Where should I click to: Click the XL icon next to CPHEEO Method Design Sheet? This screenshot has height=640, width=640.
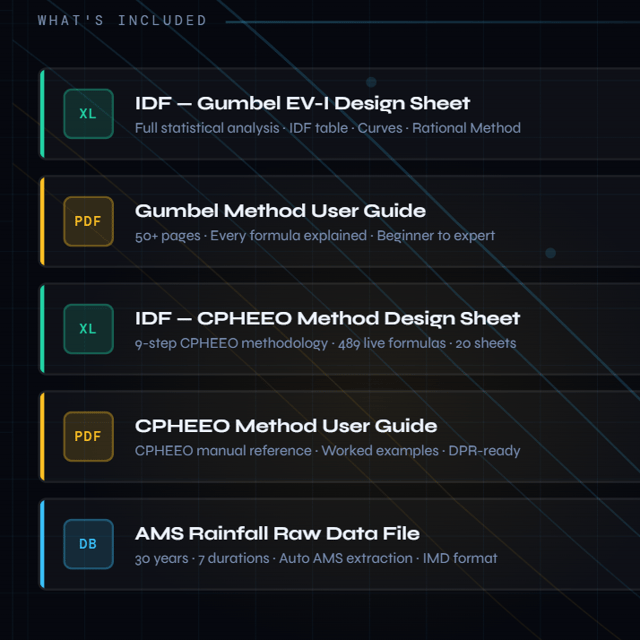pos(89,329)
